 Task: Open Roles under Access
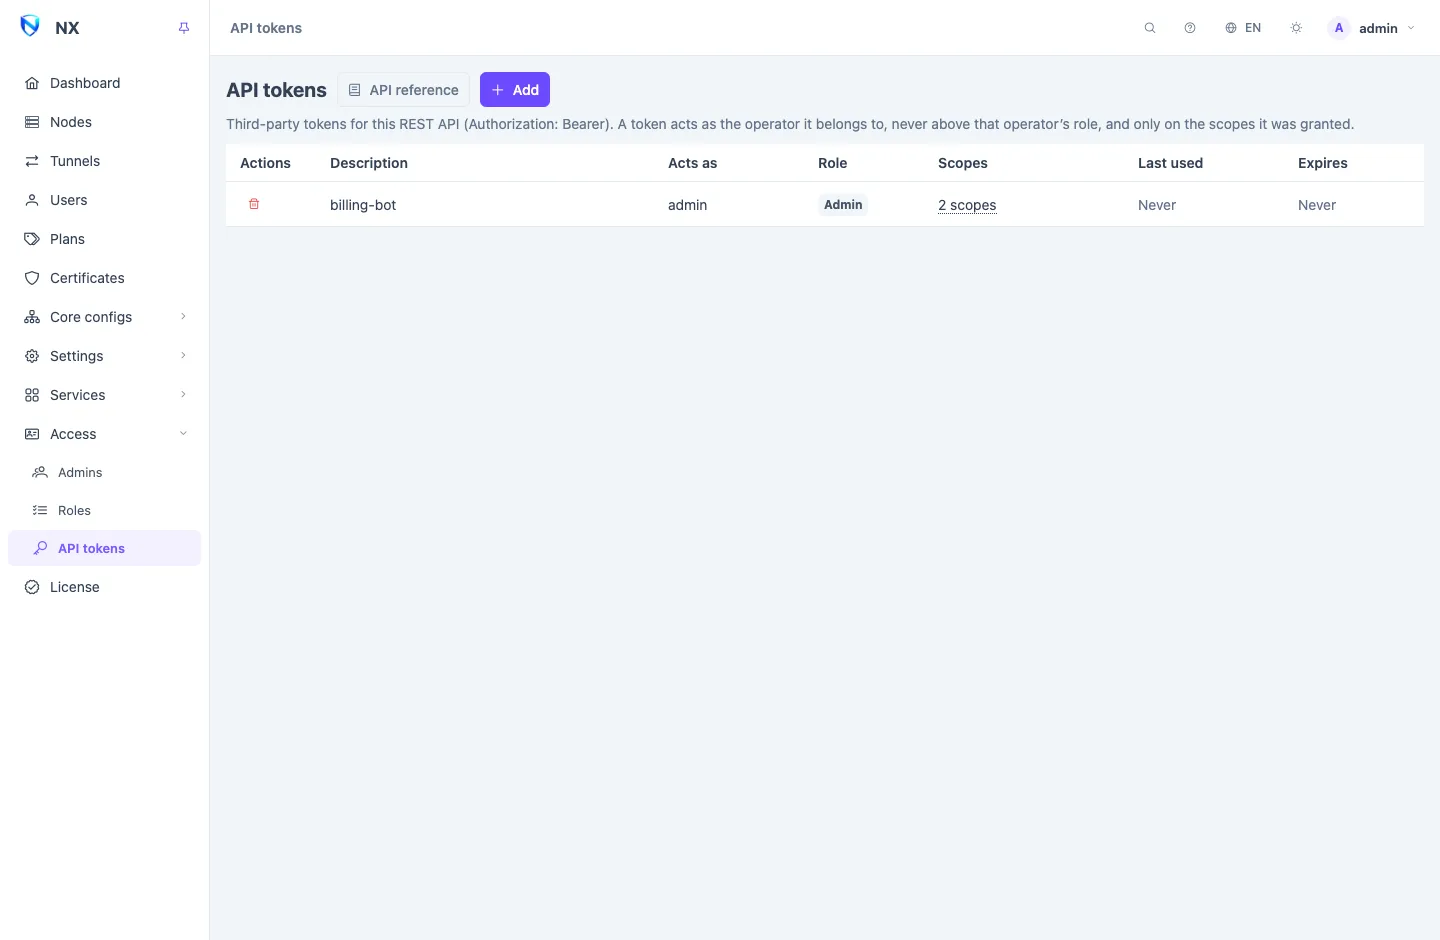(x=104, y=510)
